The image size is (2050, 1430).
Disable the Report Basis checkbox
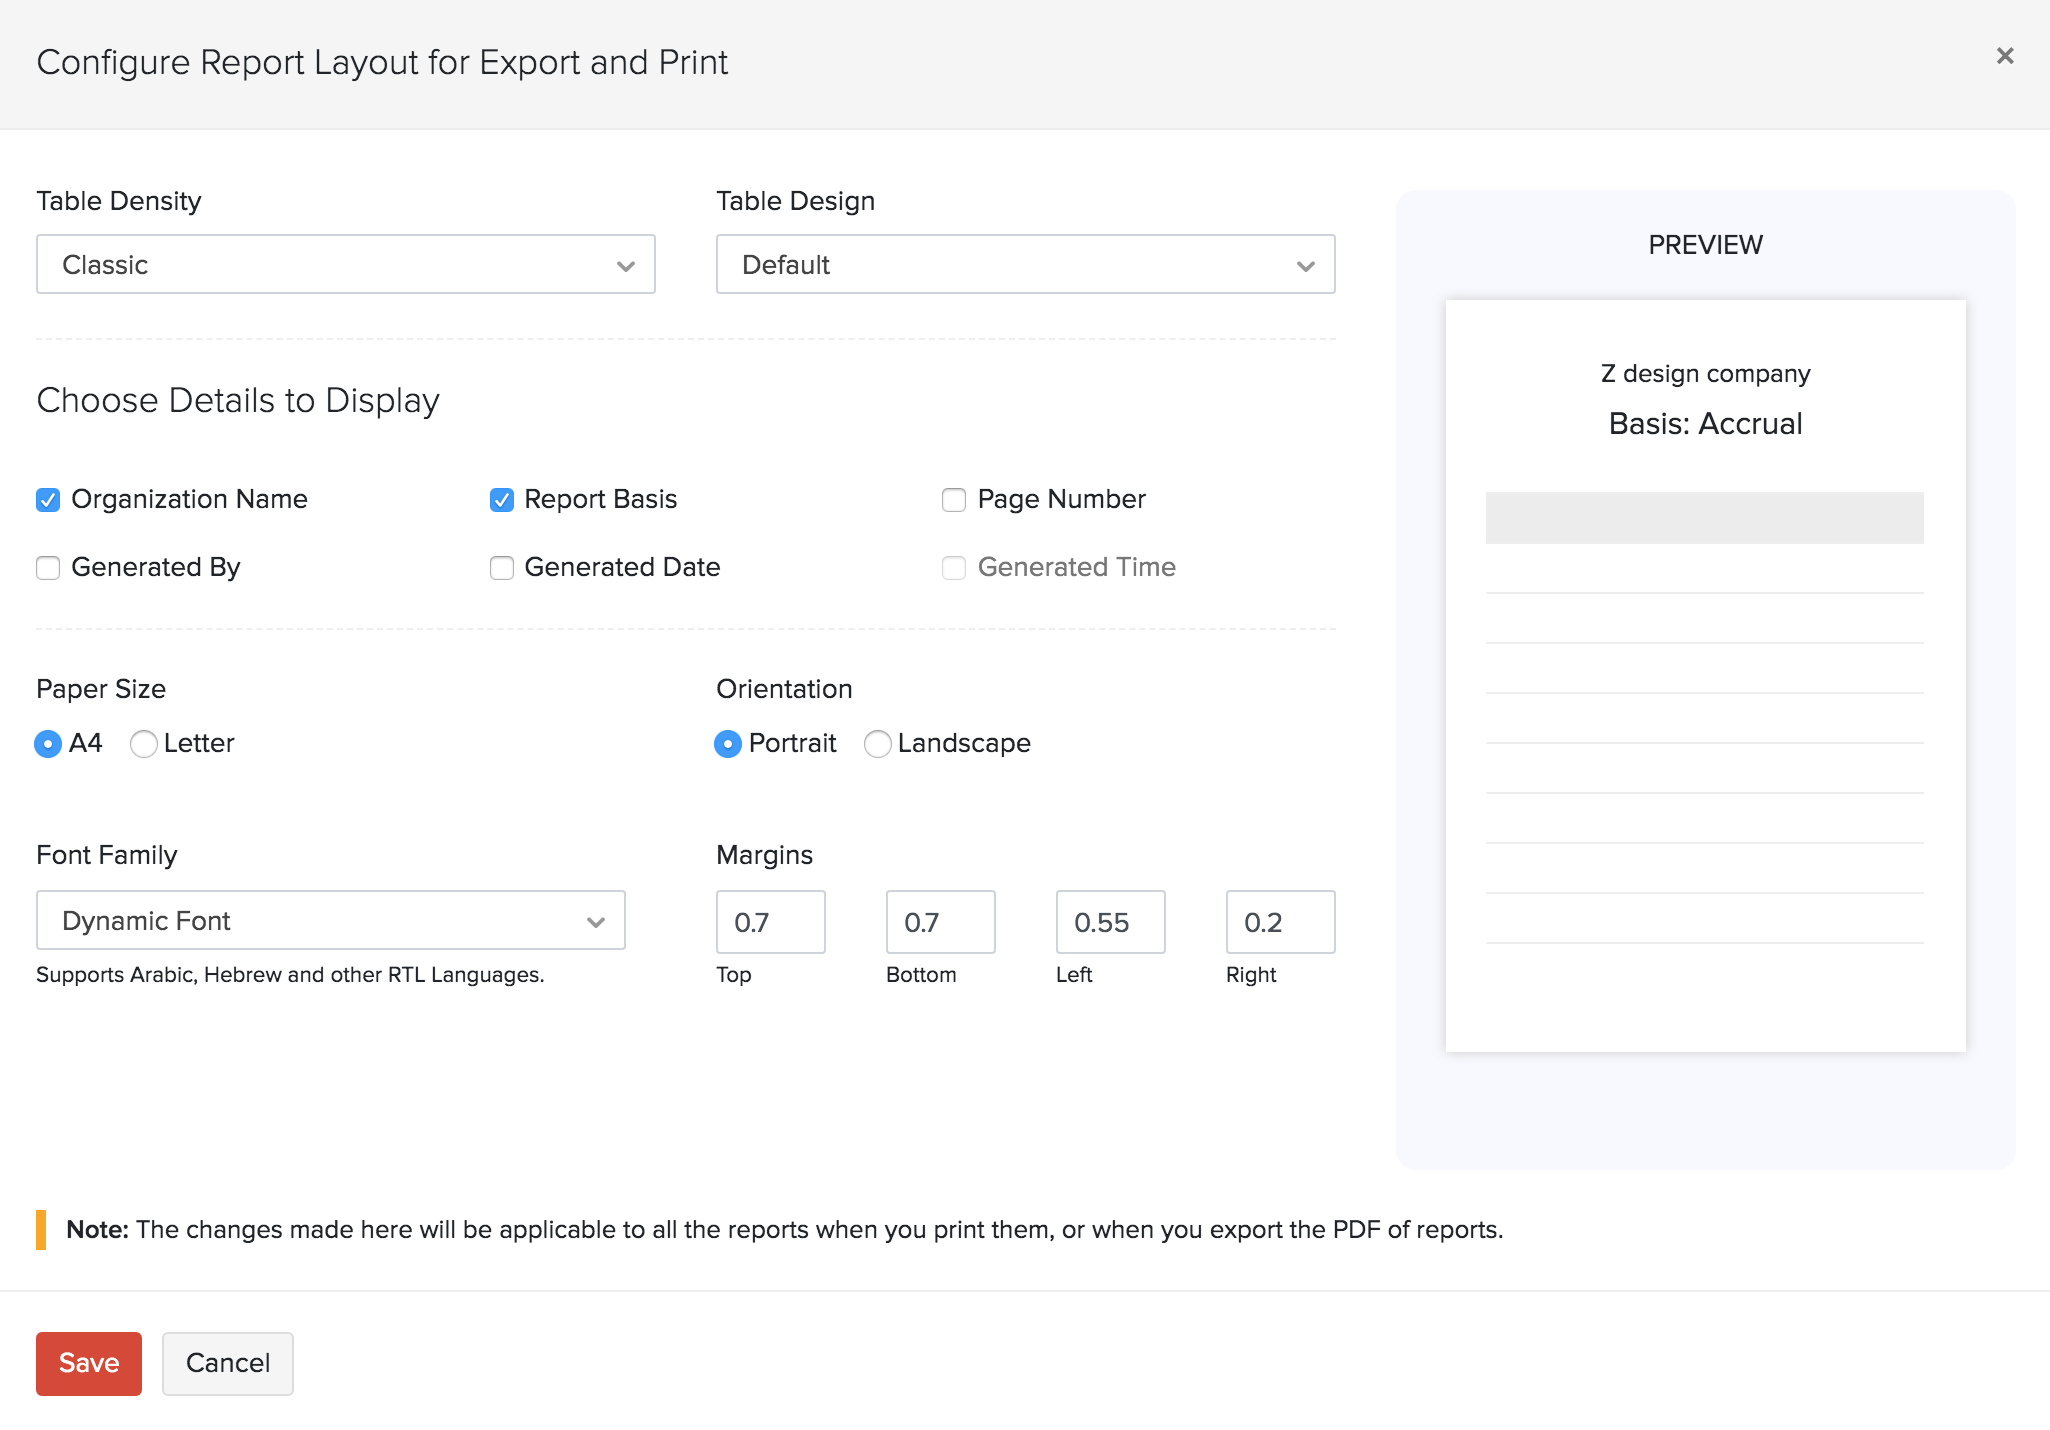click(x=501, y=499)
